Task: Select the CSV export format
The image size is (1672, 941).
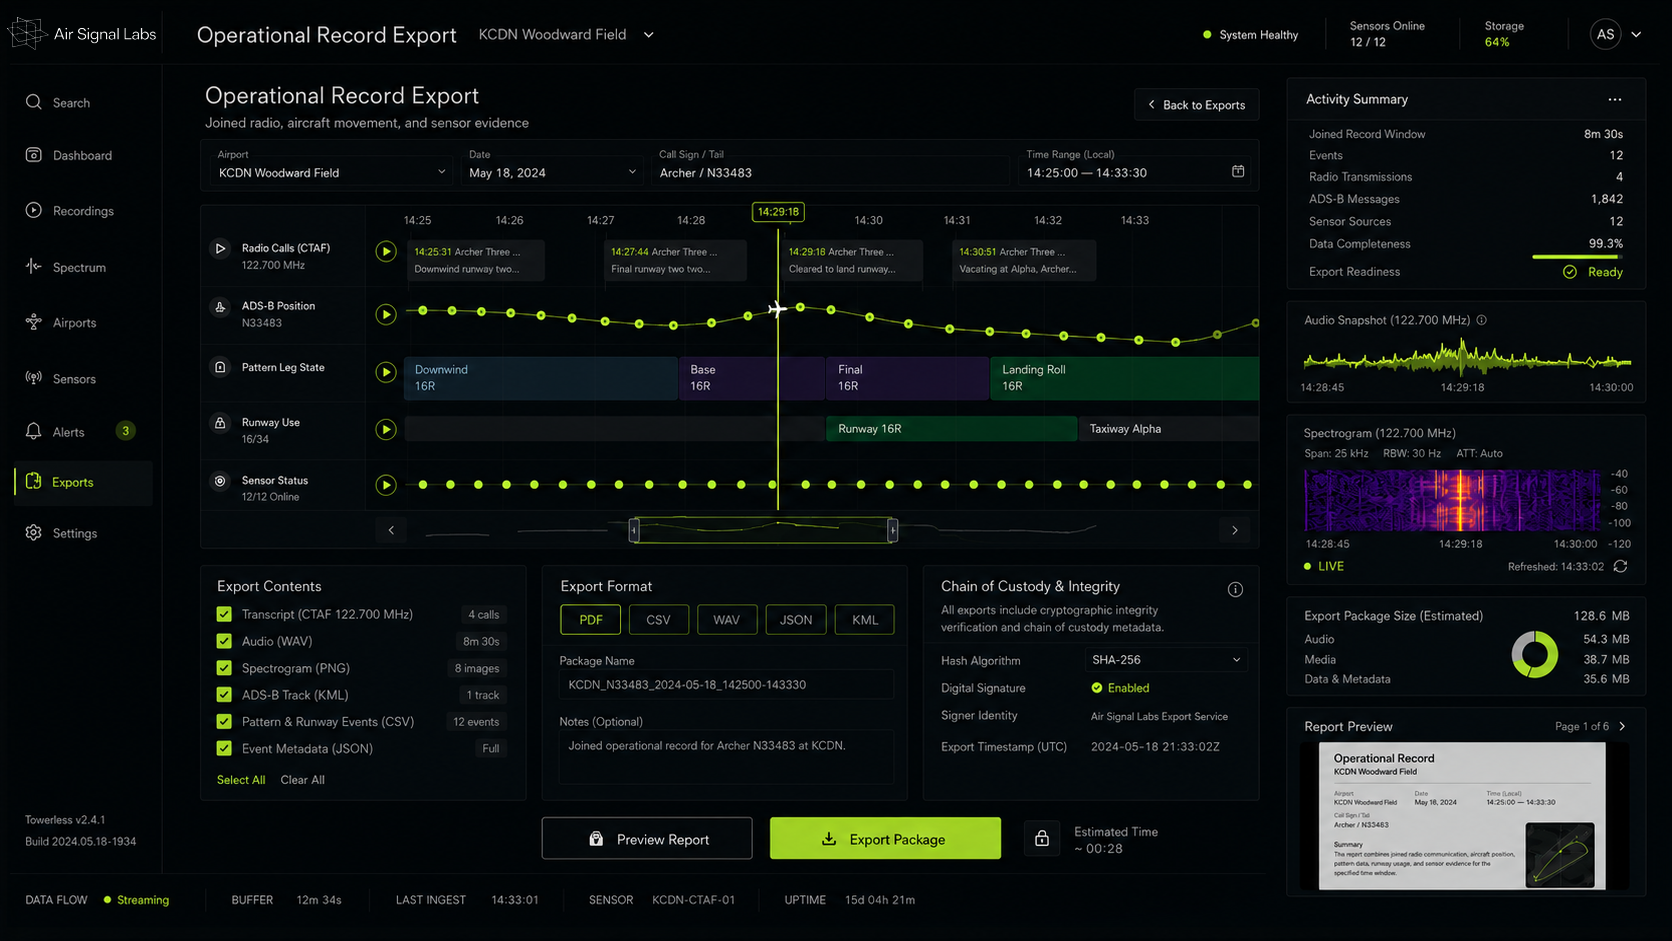Action: pos(658,620)
